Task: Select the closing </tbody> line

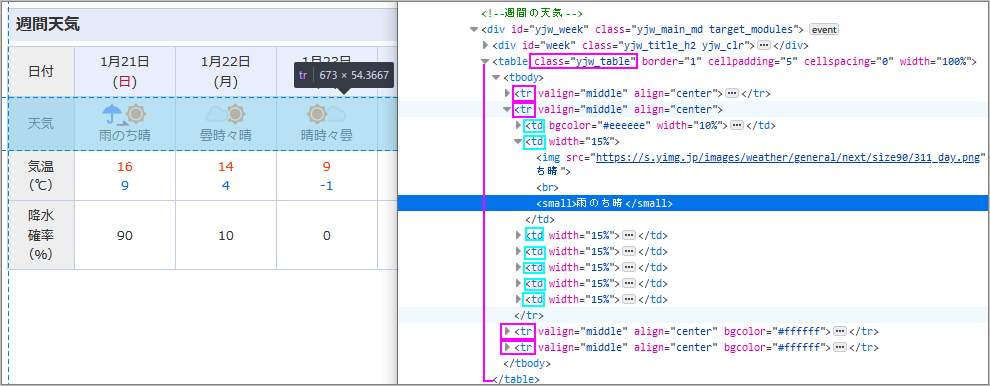Action: [x=527, y=364]
